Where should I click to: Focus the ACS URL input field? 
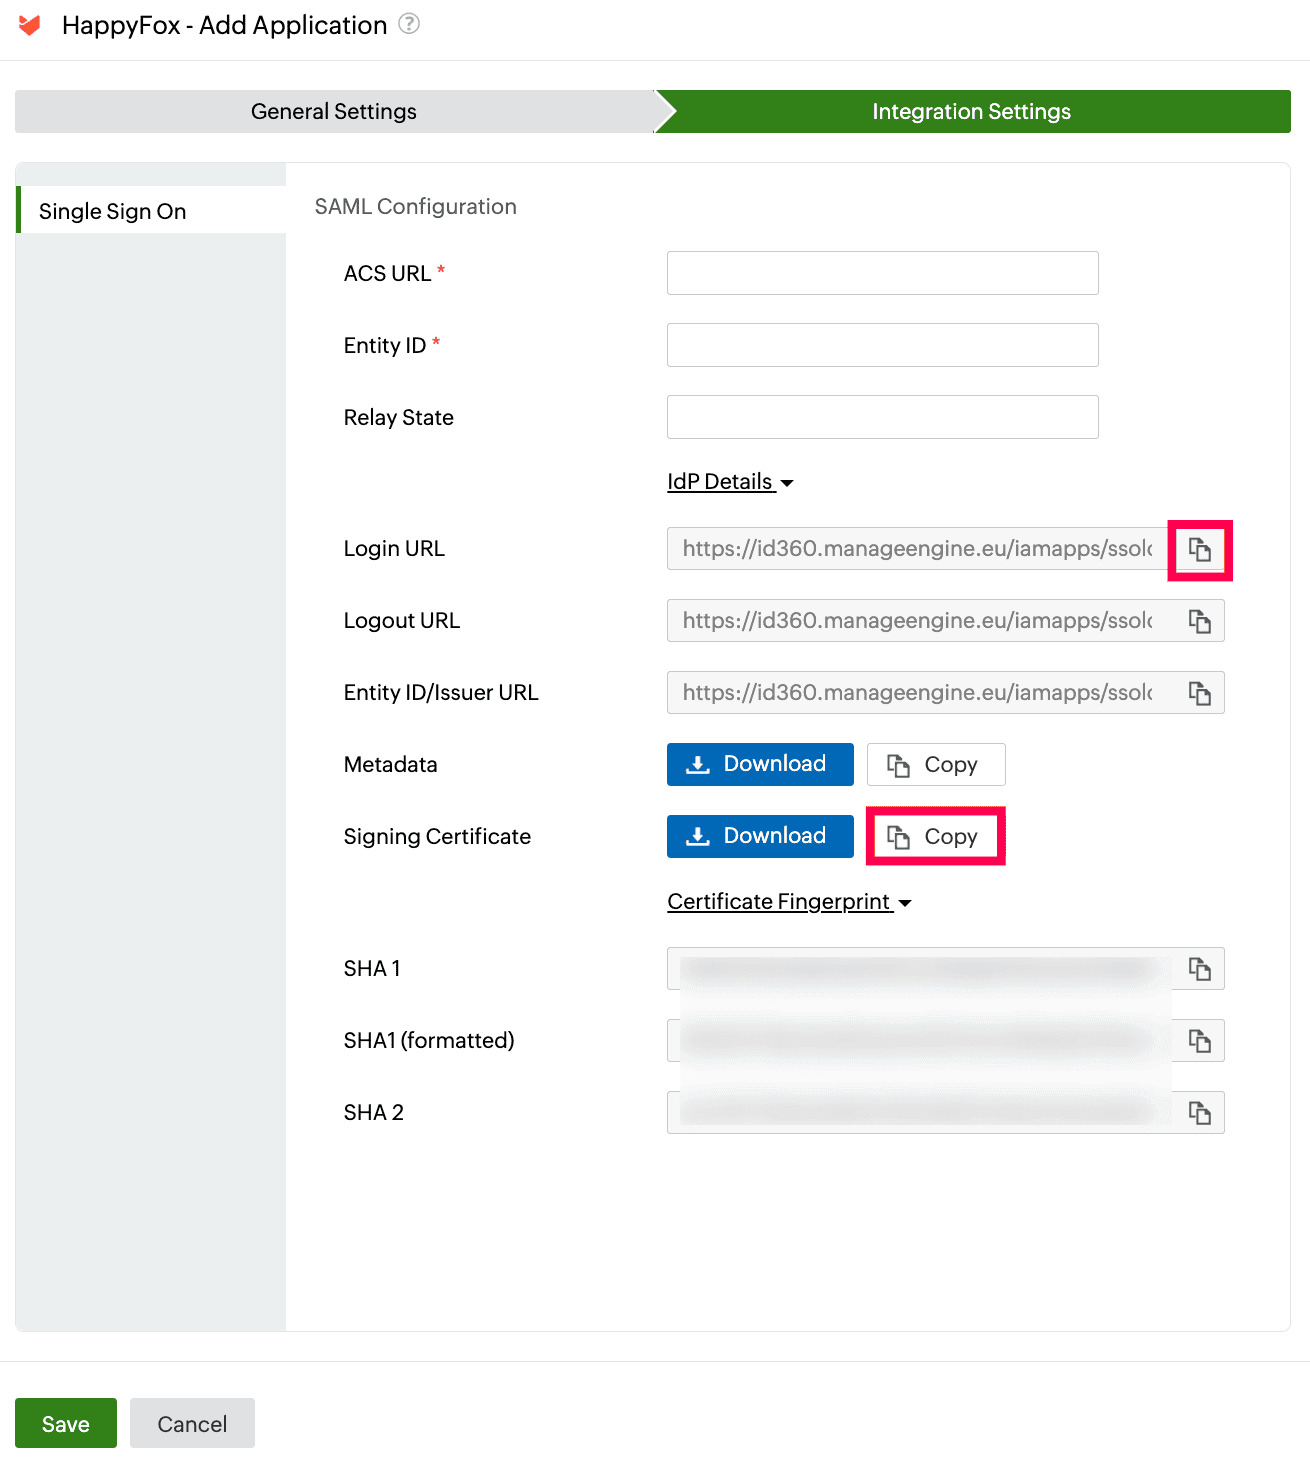(x=883, y=273)
